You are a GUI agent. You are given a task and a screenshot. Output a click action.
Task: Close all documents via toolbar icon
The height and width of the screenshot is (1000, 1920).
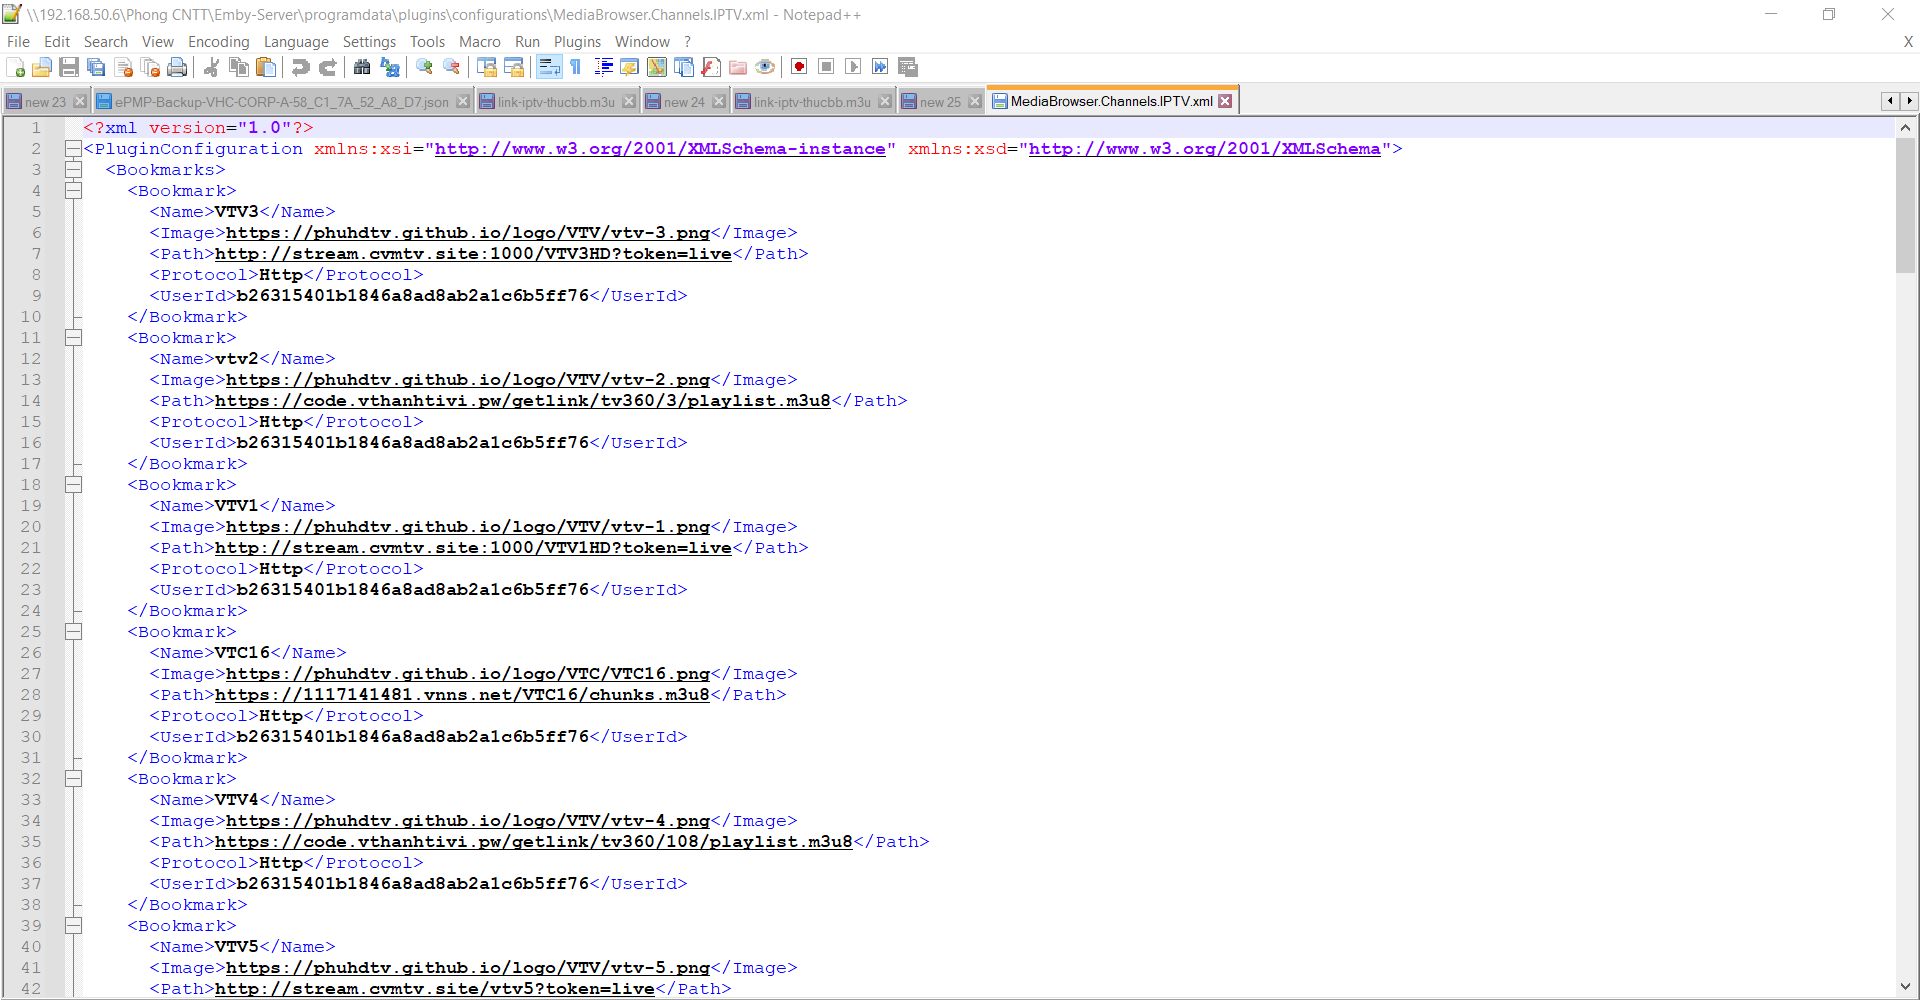pyautogui.click(x=151, y=67)
